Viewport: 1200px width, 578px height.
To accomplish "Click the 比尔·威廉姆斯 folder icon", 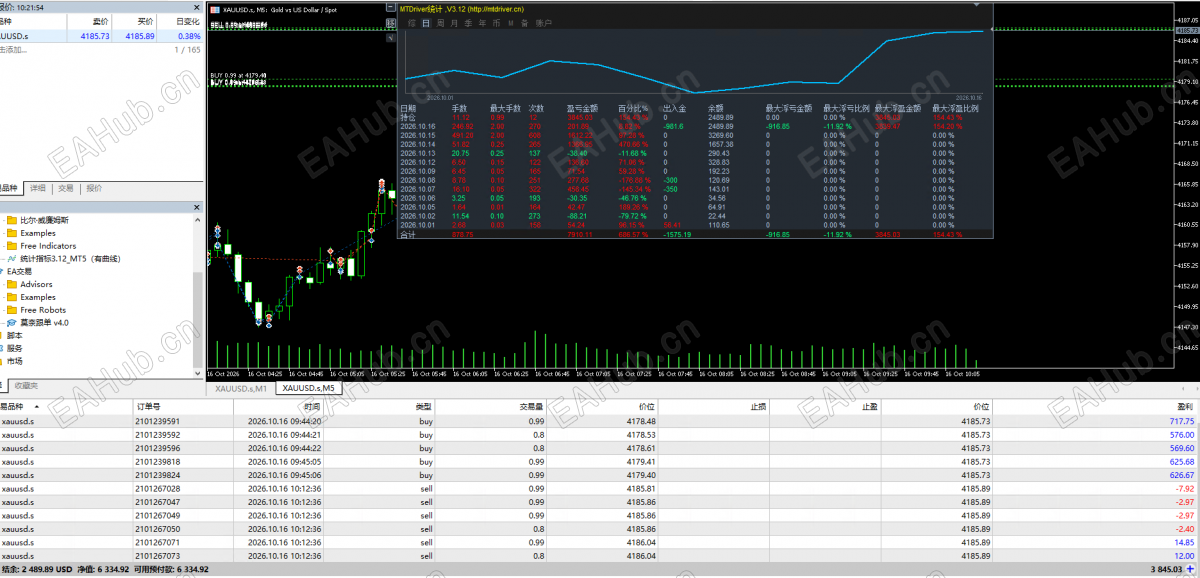I will 12,220.
